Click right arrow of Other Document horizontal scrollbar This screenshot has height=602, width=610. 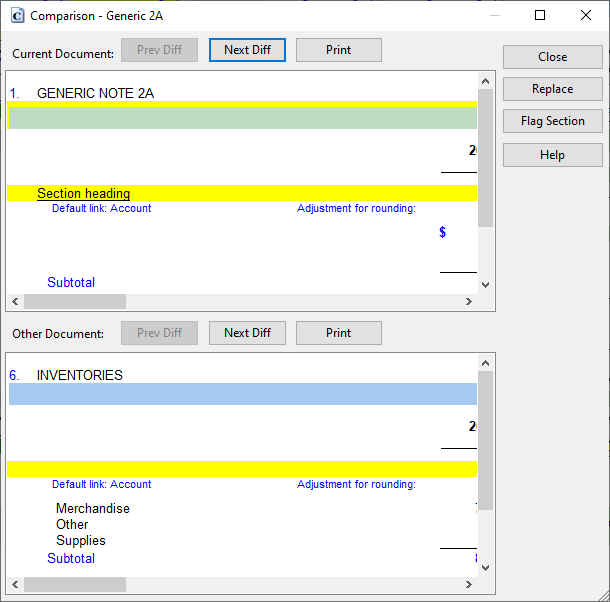click(x=469, y=584)
